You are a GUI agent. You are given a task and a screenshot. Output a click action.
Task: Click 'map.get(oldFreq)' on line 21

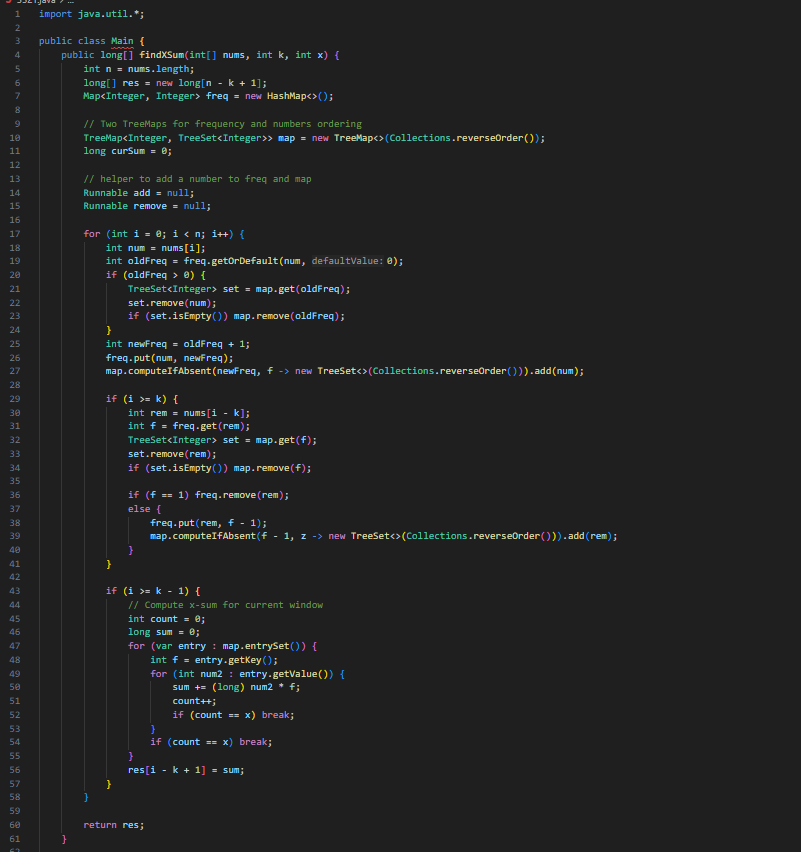pos(301,289)
